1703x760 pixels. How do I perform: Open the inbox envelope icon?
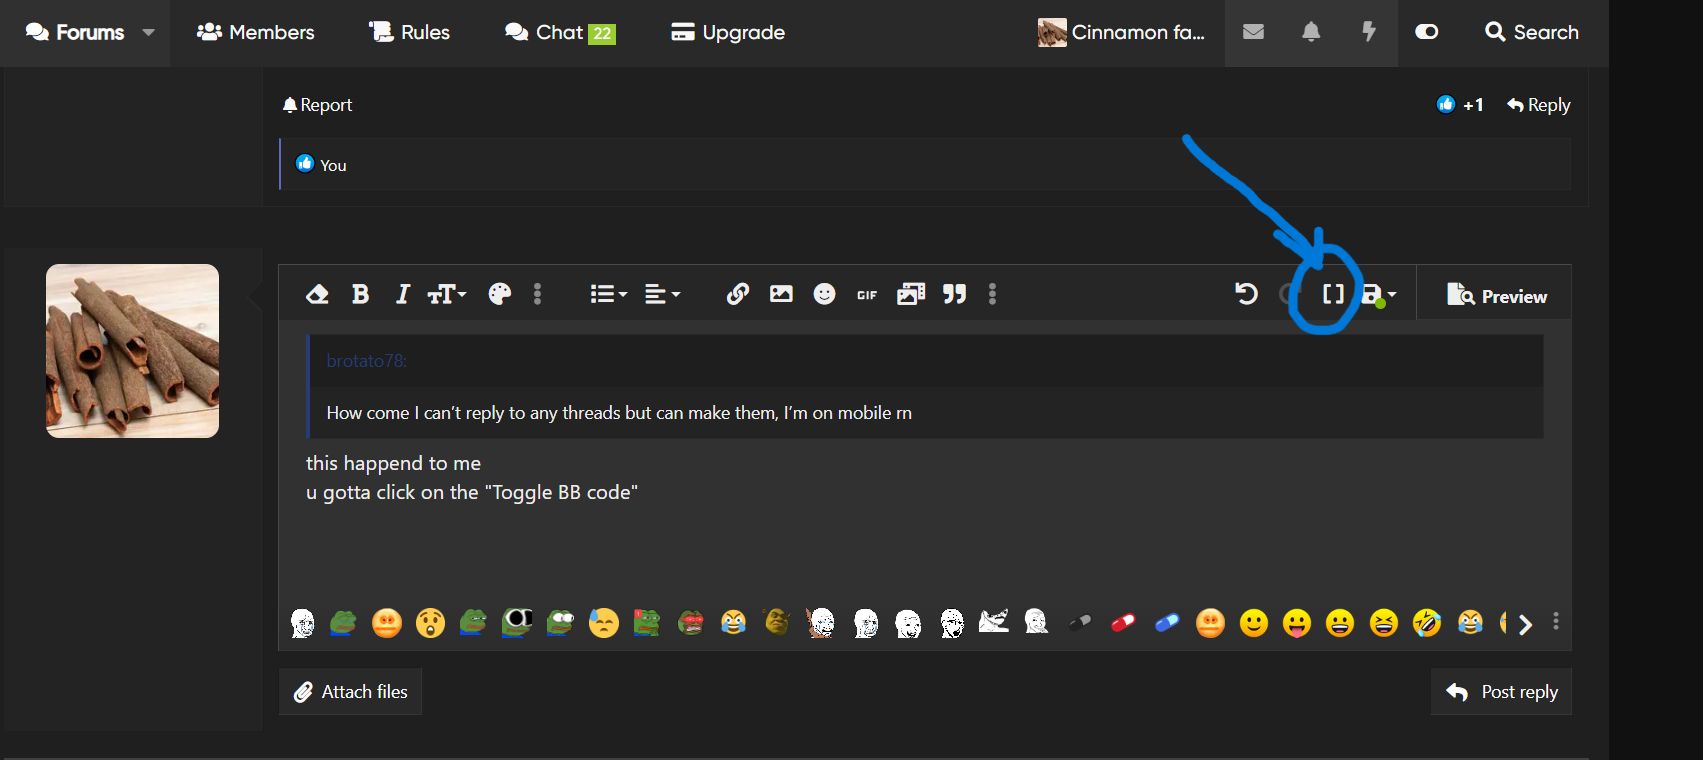(1253, 32)
